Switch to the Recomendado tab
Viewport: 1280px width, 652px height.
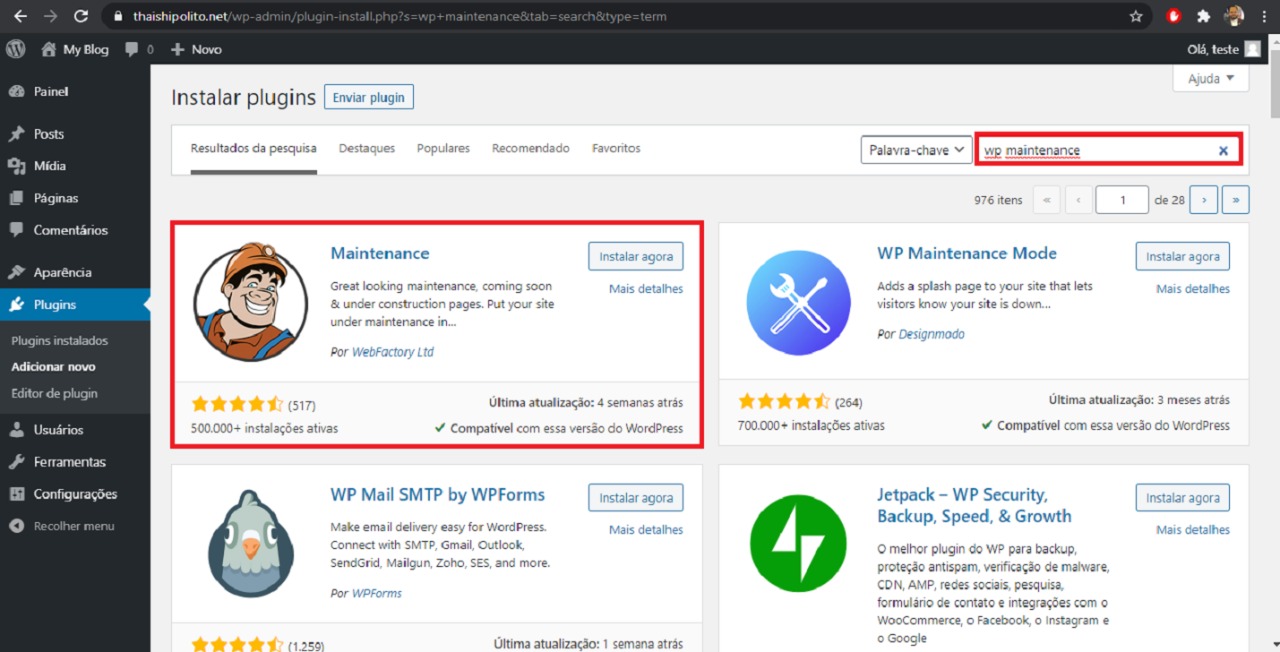click(x=531, y=149)
